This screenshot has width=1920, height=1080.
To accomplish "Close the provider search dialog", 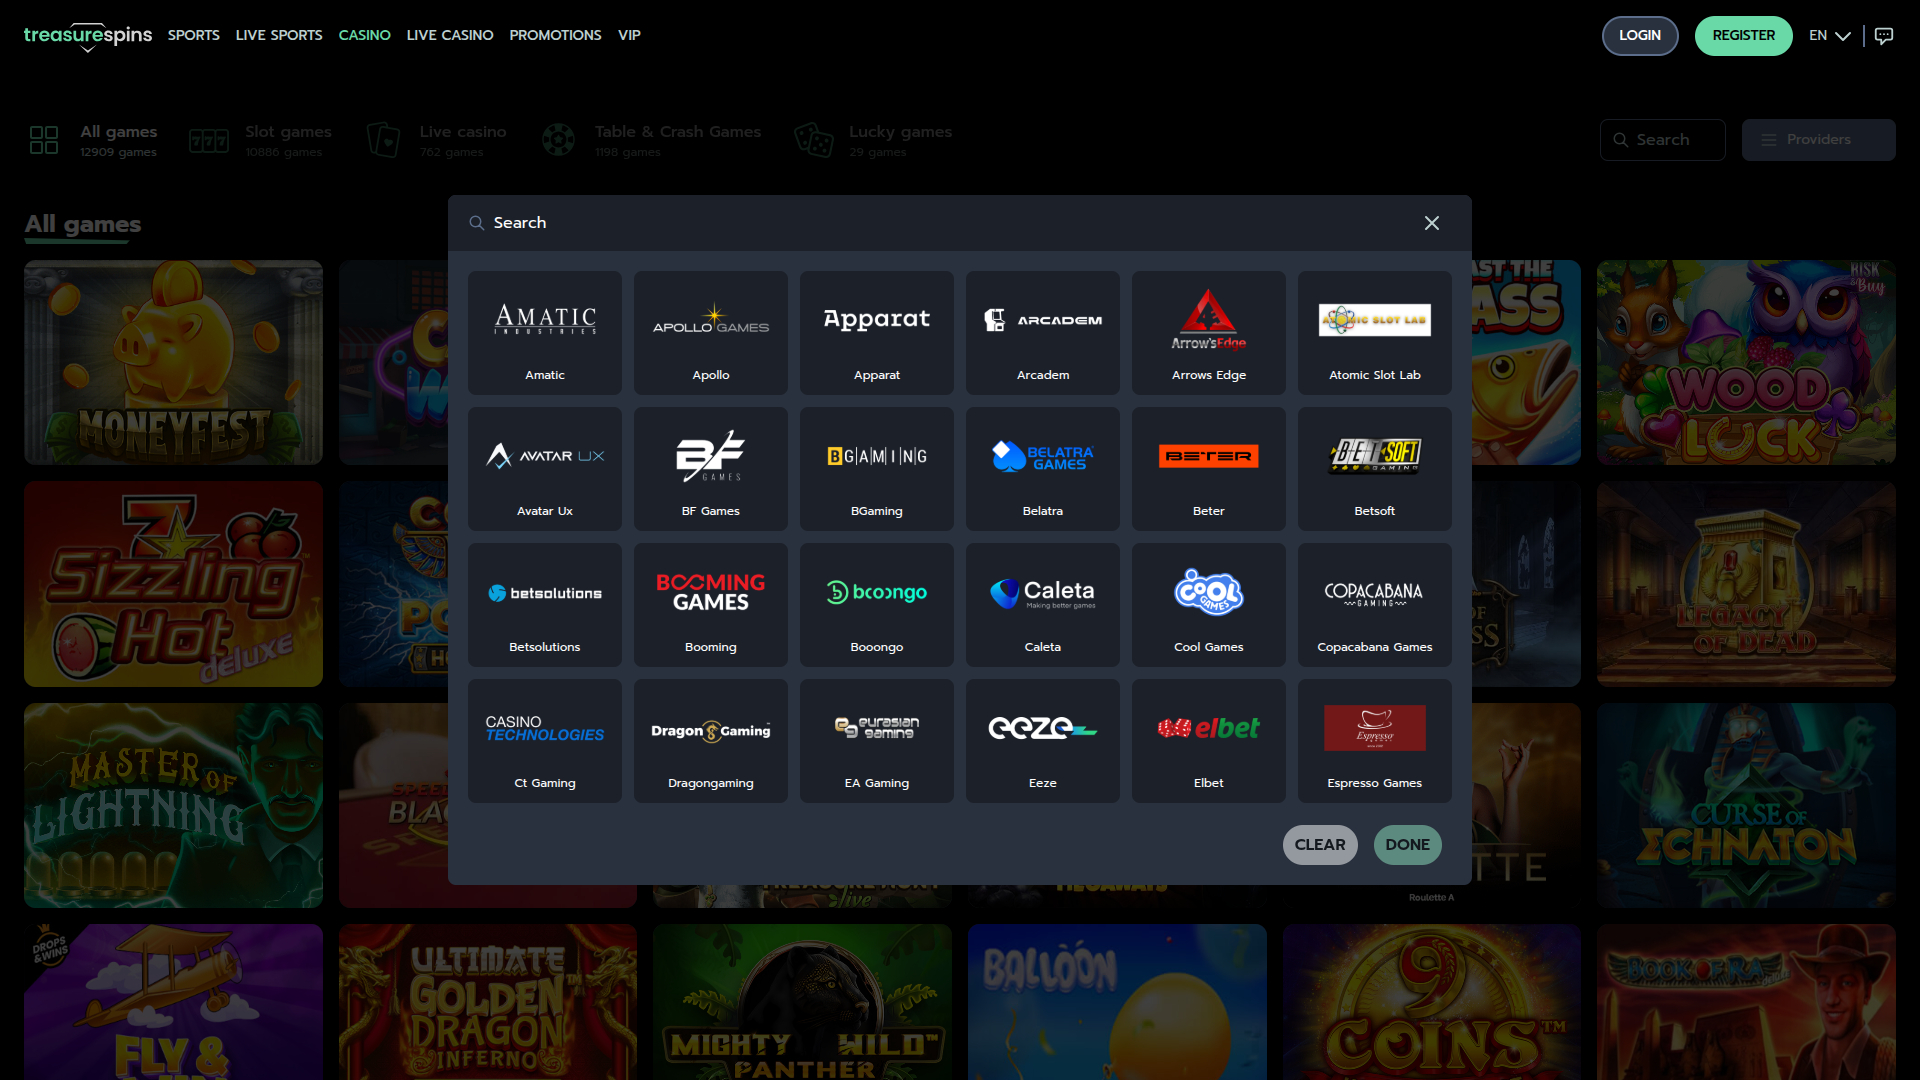I will (1431, 223).
